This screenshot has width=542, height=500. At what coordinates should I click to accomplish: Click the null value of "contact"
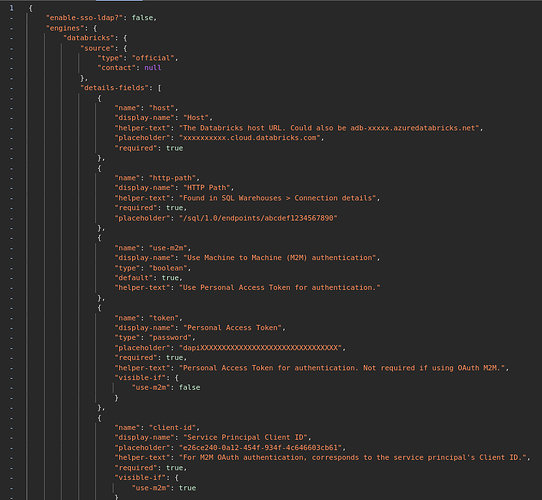click(x=153, y=68)
